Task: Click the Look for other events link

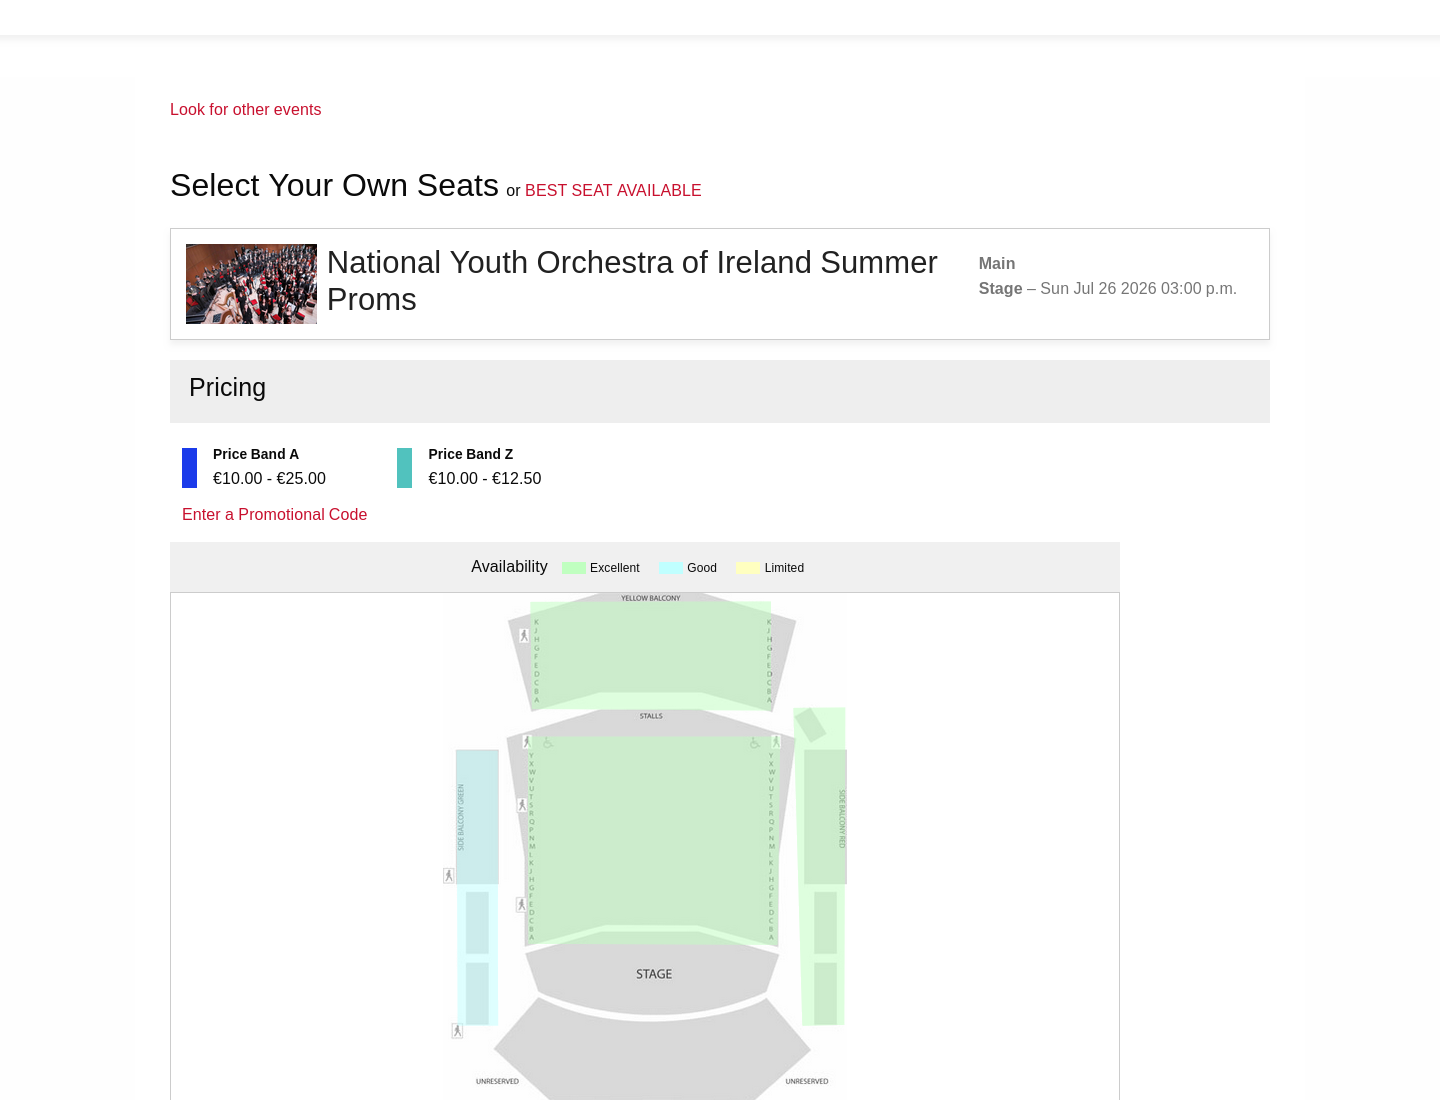Action: pyautogui.click(x=245, y=109)
